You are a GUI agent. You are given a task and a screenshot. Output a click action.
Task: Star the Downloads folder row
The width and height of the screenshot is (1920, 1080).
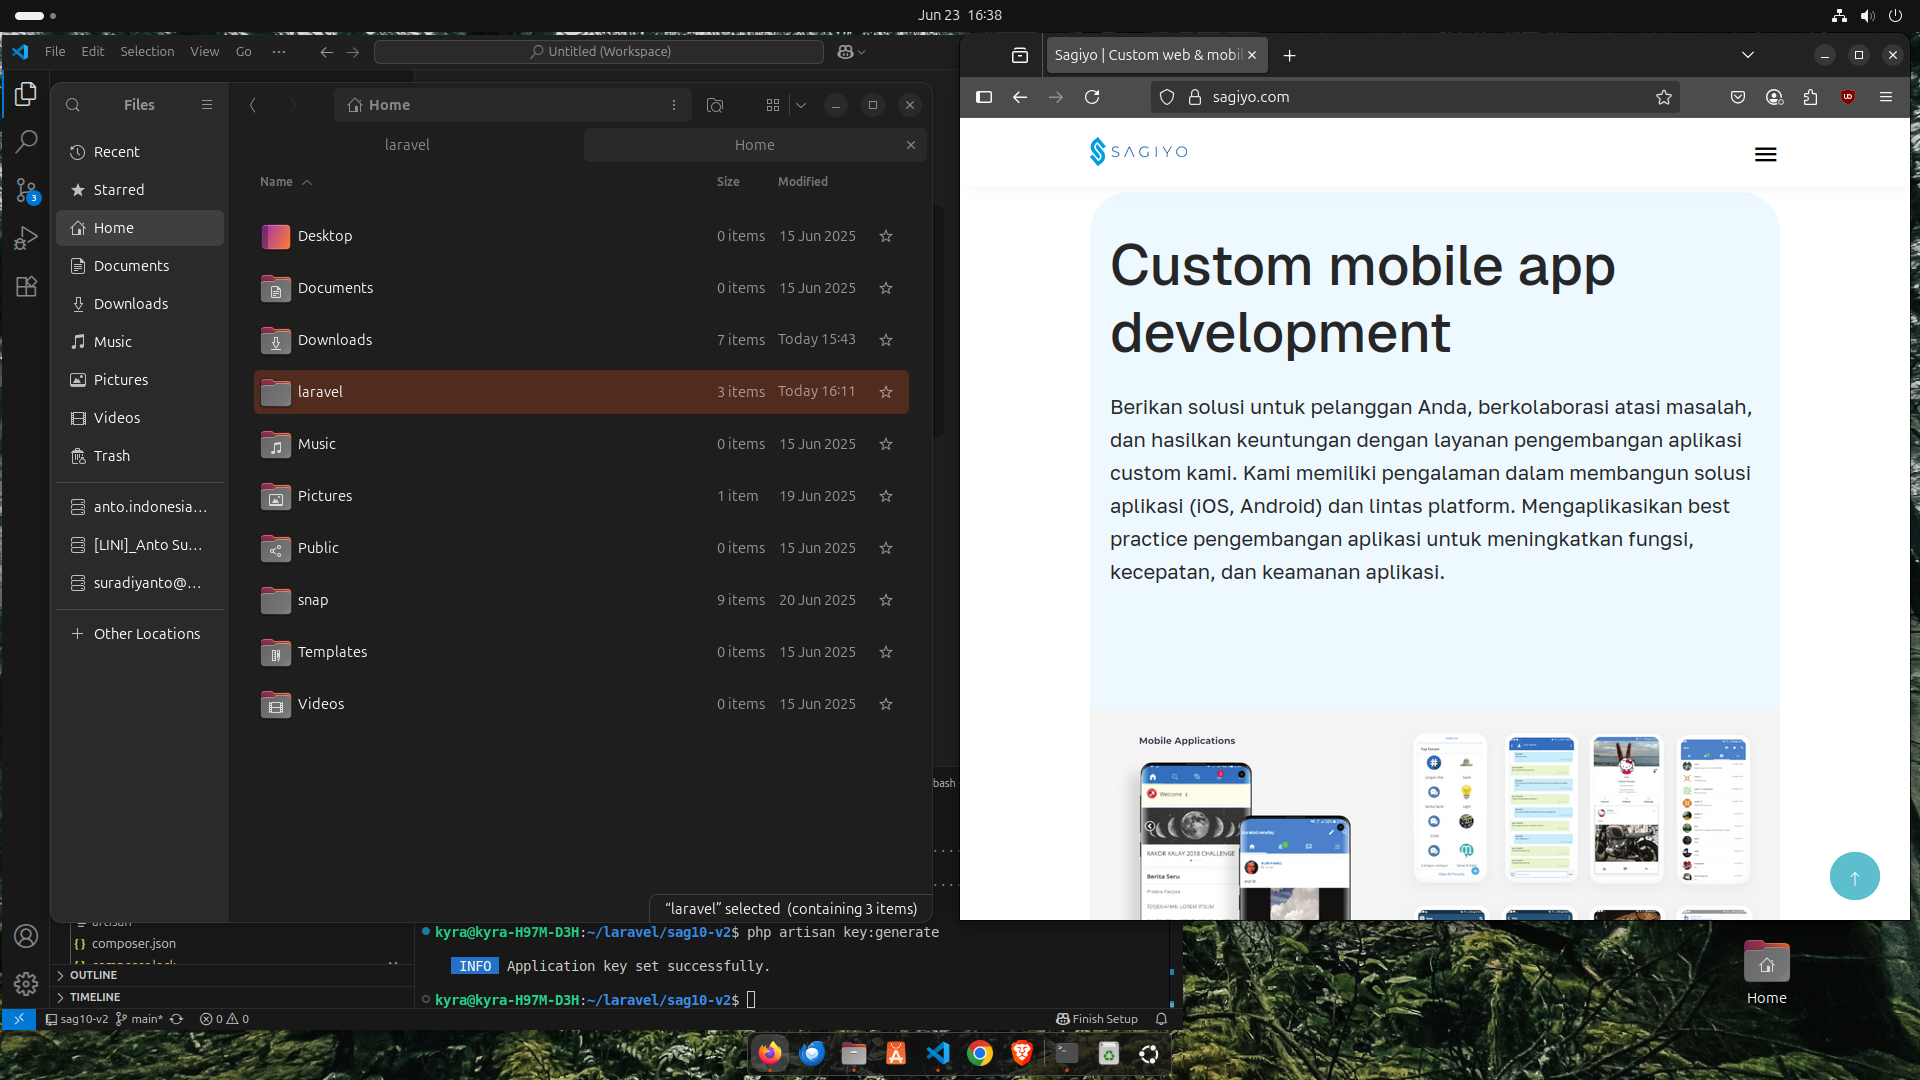click(x=886, y=340)
